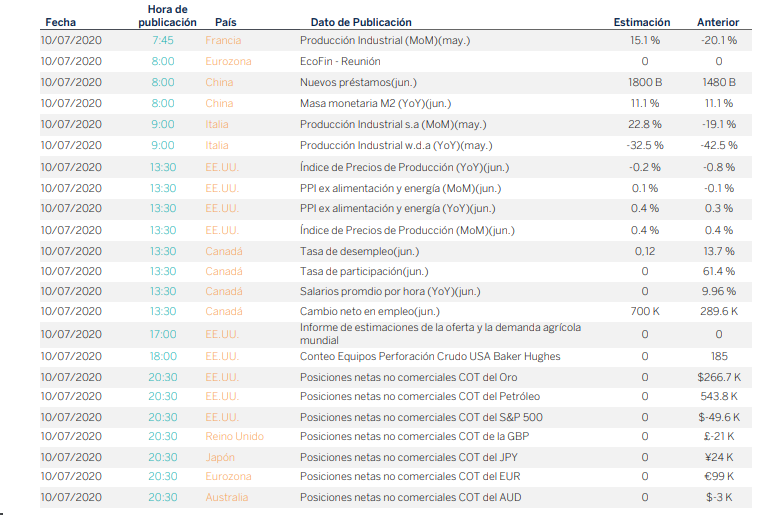
Task: Select the 7:45 publication time
Action: point(162,40)
